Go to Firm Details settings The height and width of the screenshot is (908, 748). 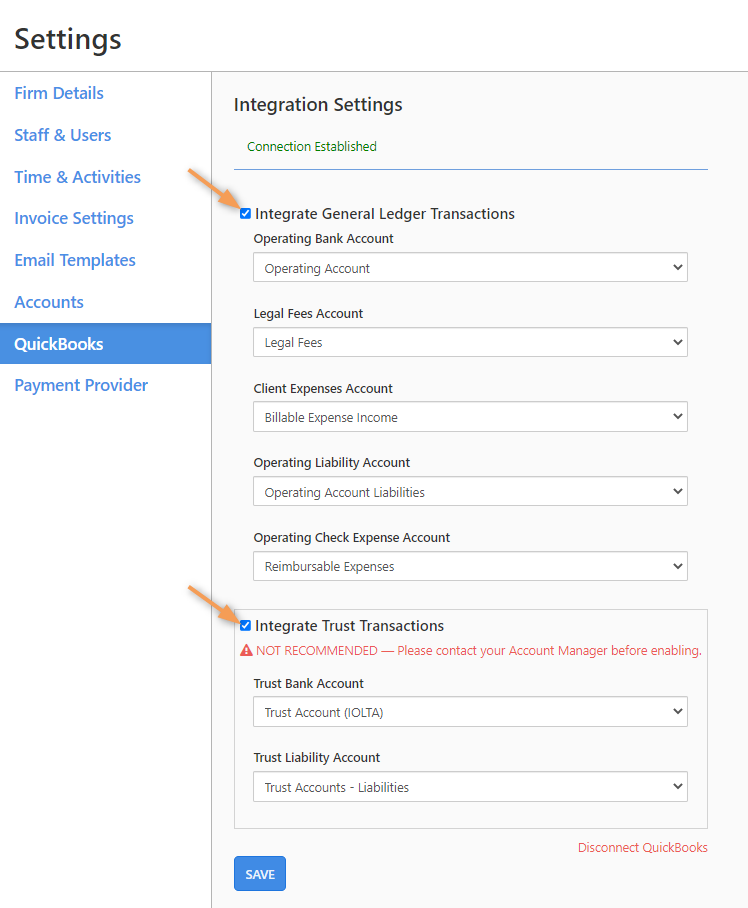coord(59,93)
